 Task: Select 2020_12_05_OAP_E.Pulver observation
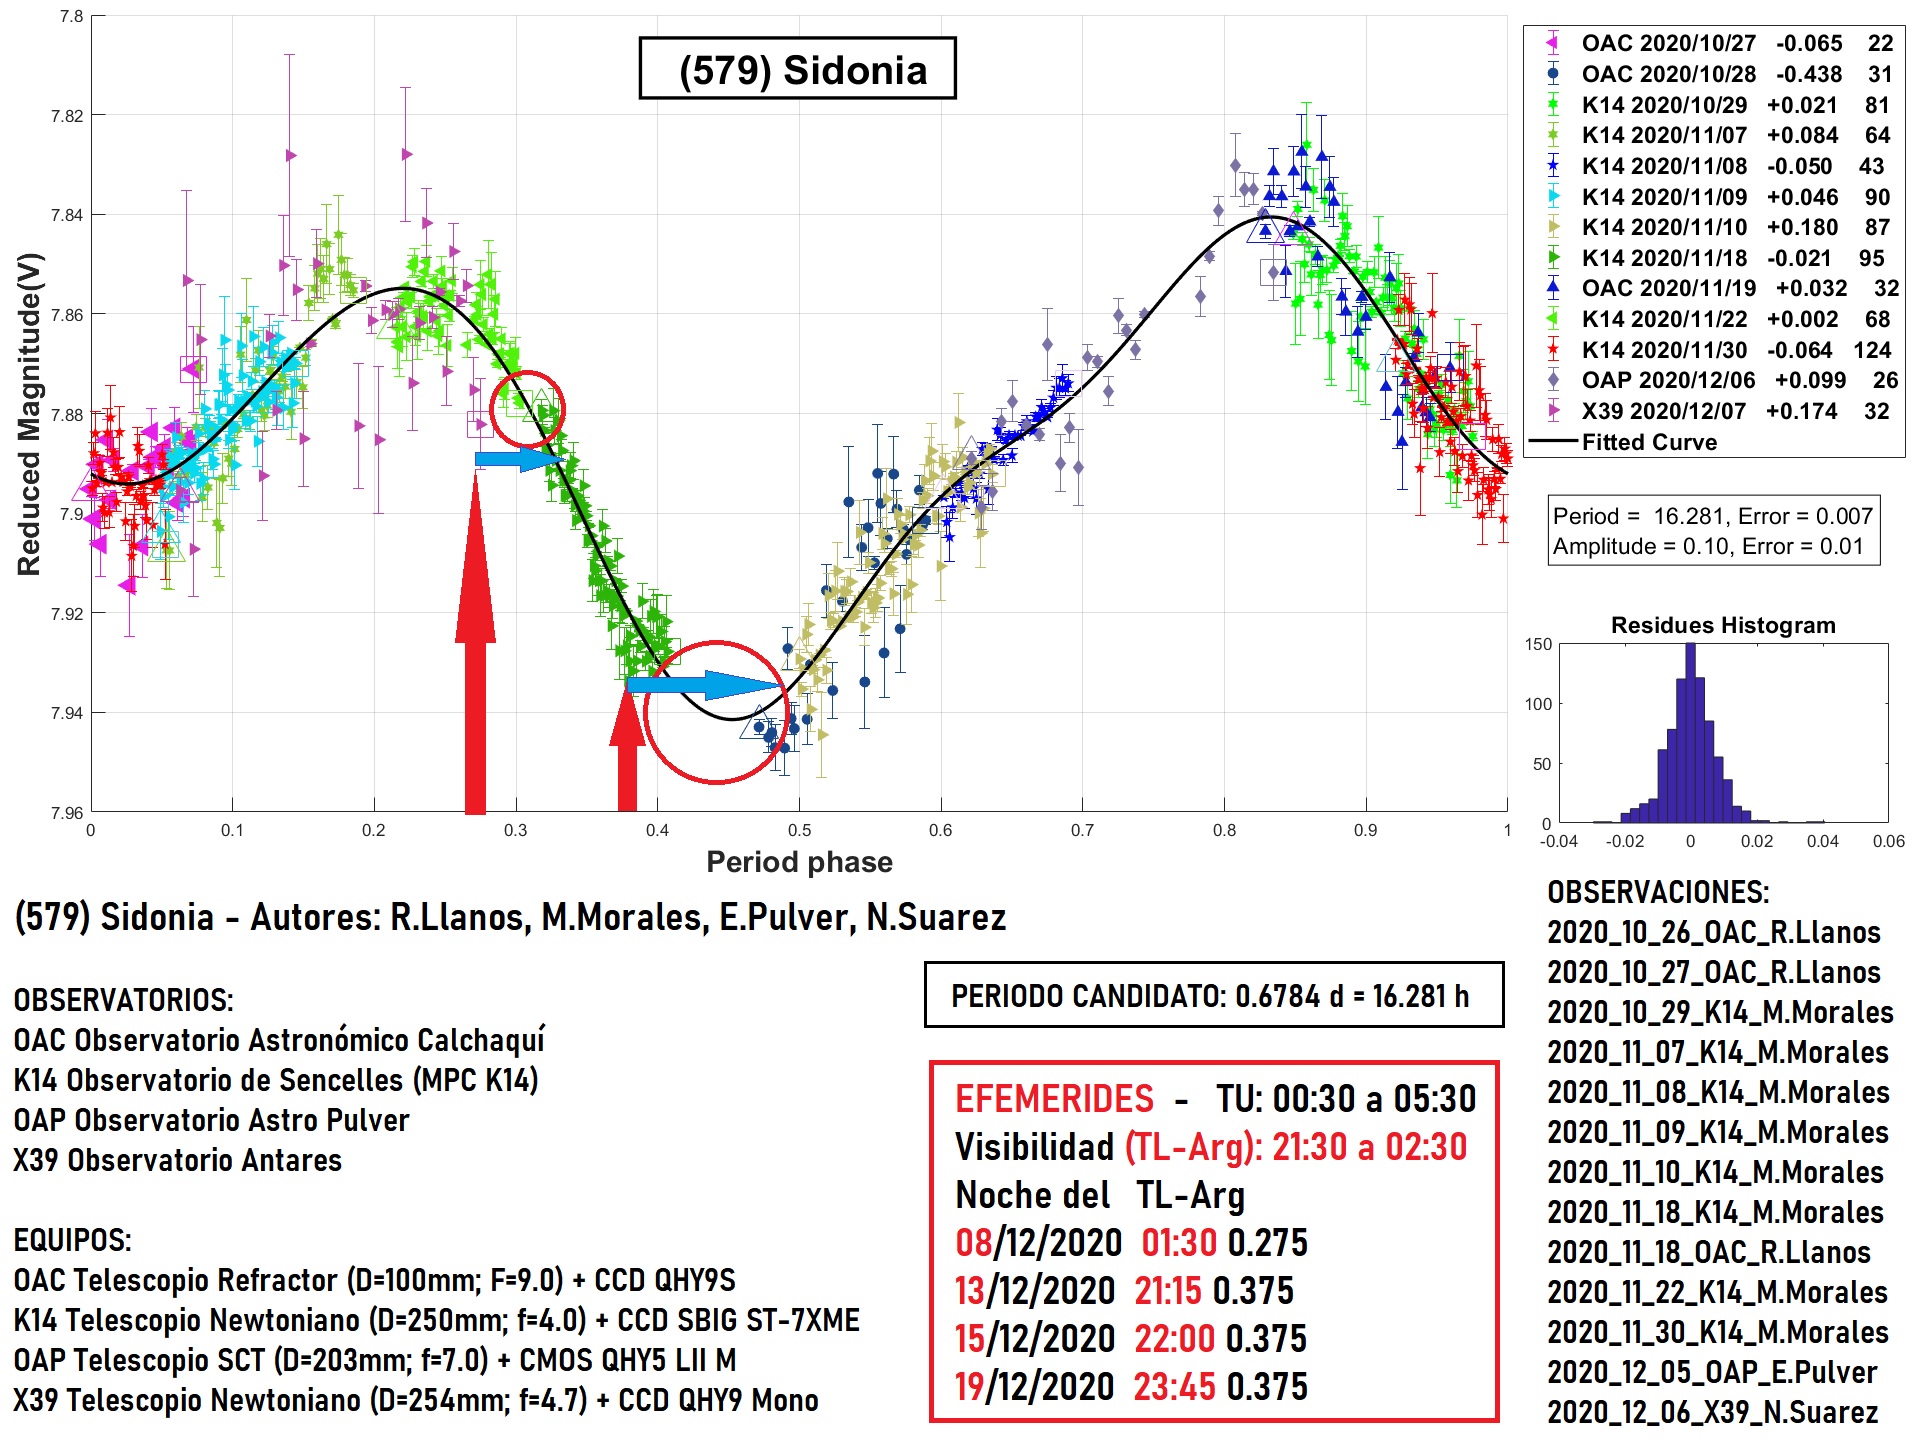coord(1712,1372)
